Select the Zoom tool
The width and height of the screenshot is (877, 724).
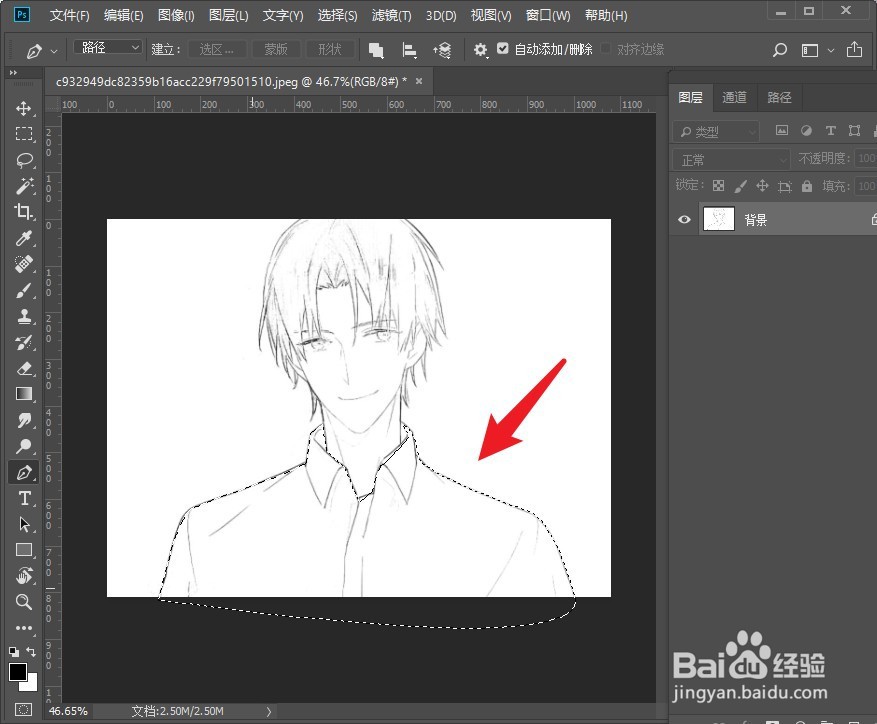23,602
